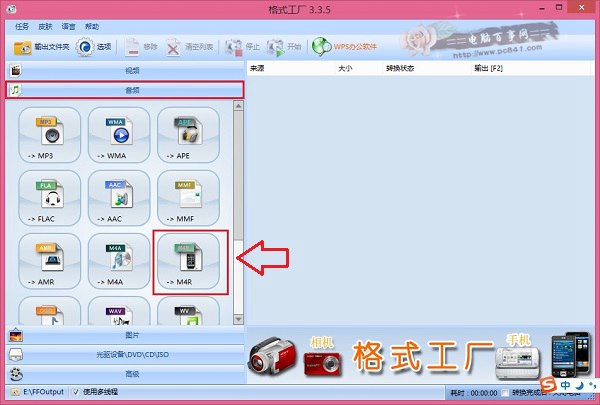Click the moon icon on the IME bar
The width and height of the screenshot is (600, 405).
point(579,385)
